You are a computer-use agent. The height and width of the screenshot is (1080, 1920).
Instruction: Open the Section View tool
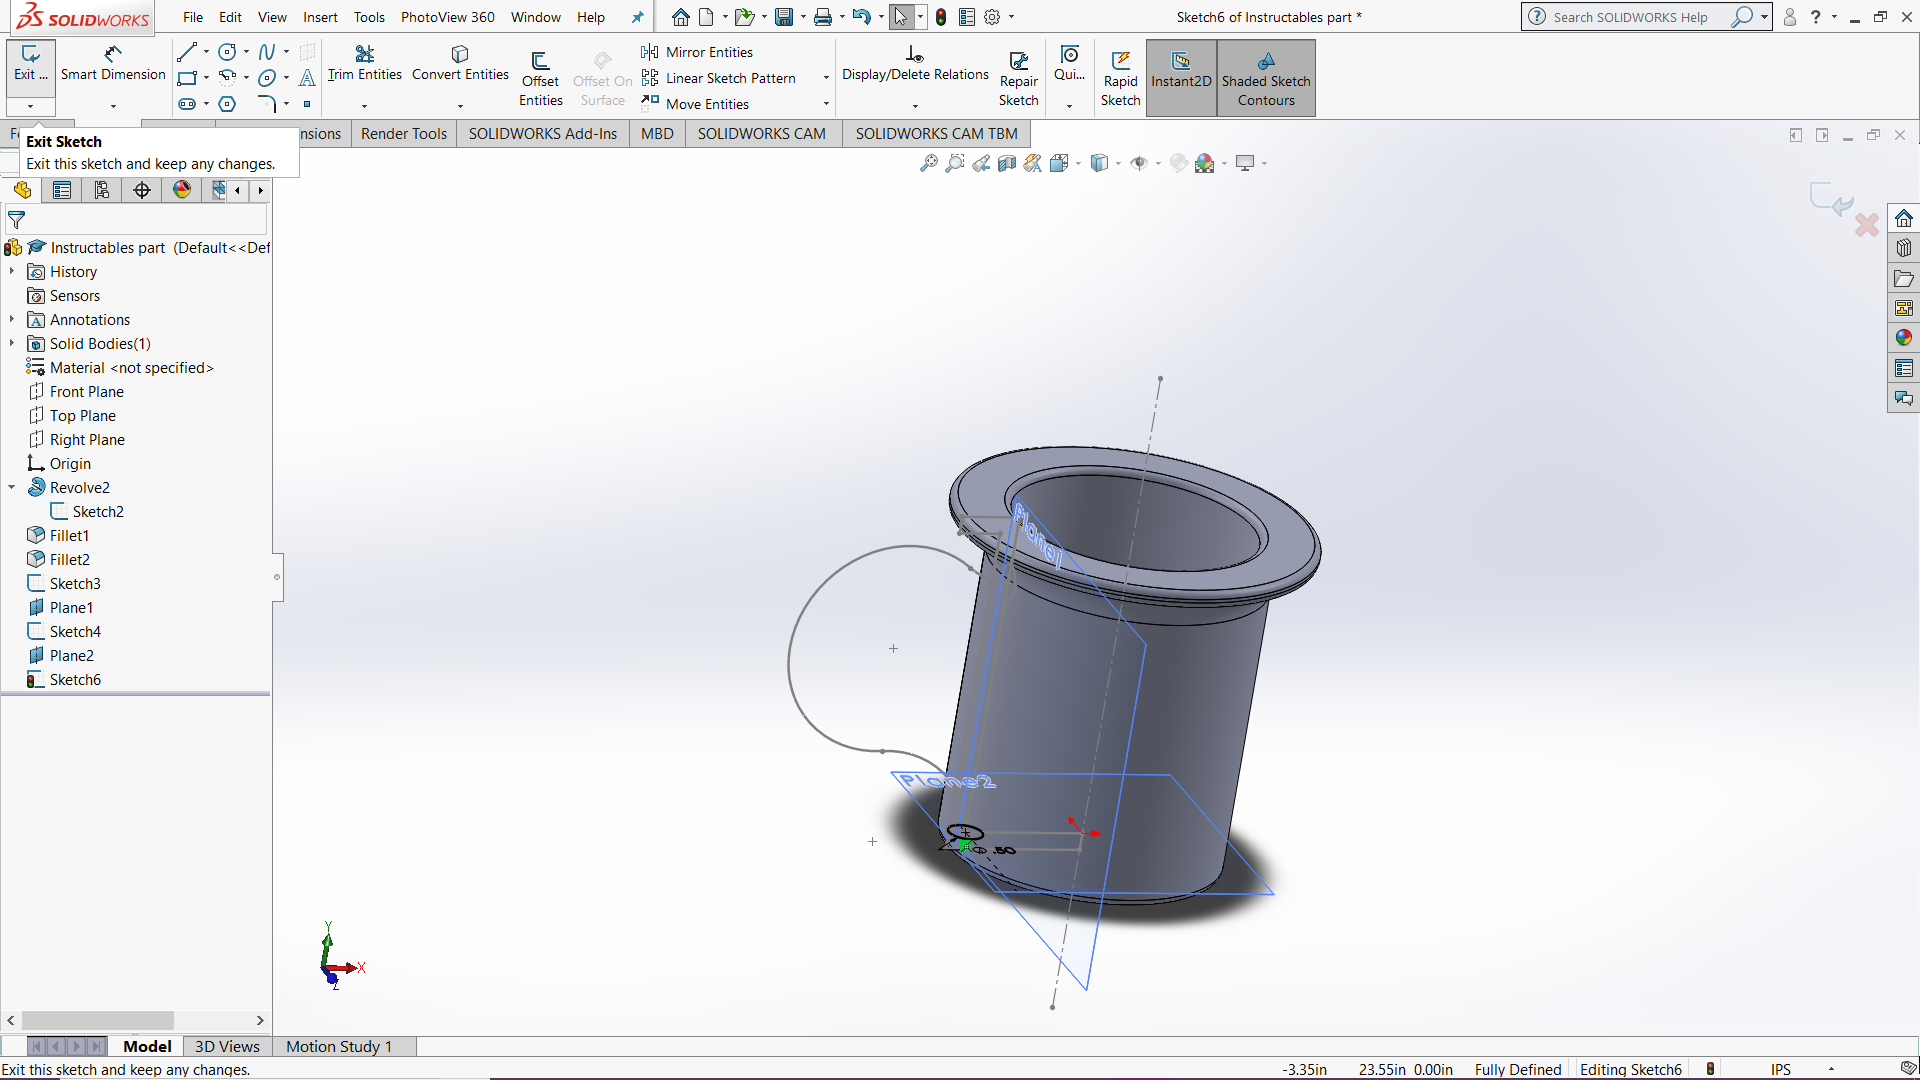click(1008, 162)
